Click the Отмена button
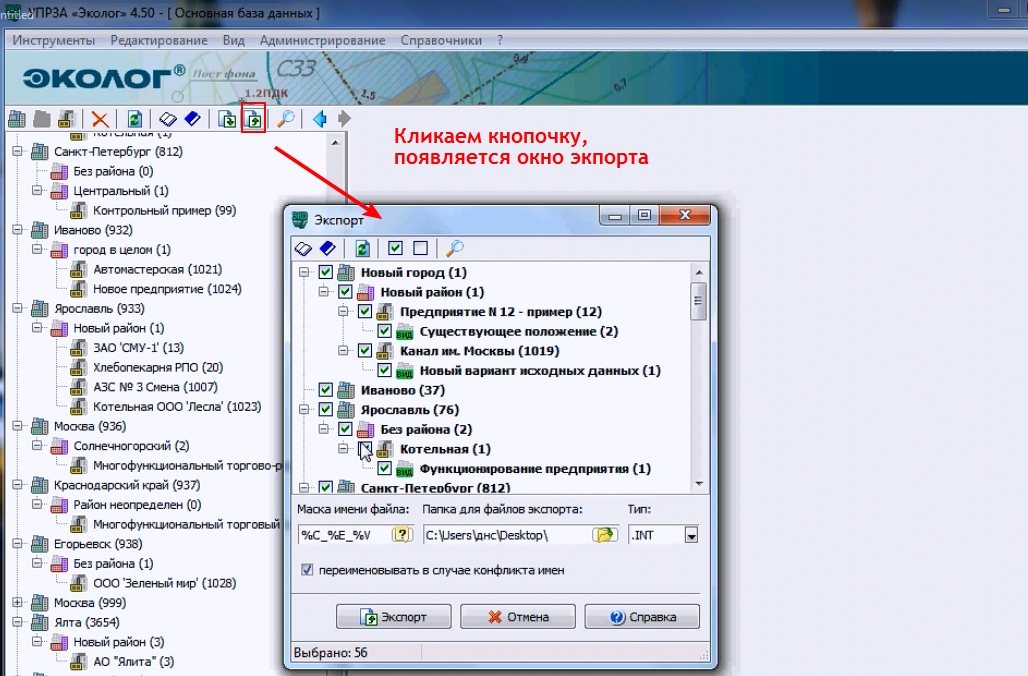Viewport: 1028px width, 676px height. [x=518, y=617]
